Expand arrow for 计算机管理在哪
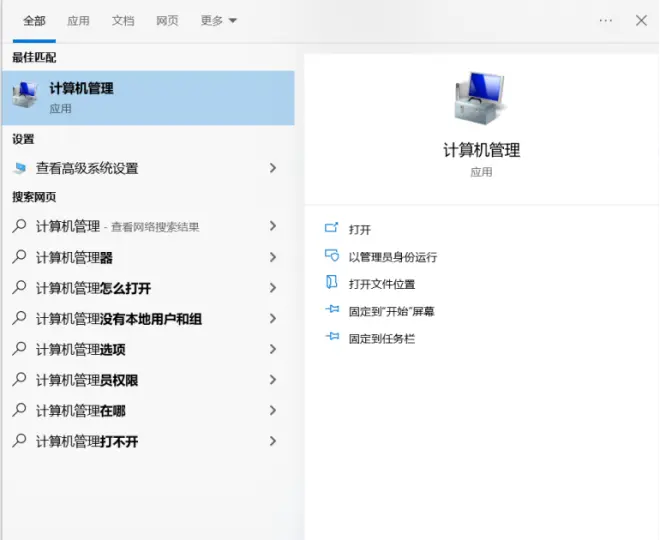This screenshot has width=660, height=540. tap(273, 410)
